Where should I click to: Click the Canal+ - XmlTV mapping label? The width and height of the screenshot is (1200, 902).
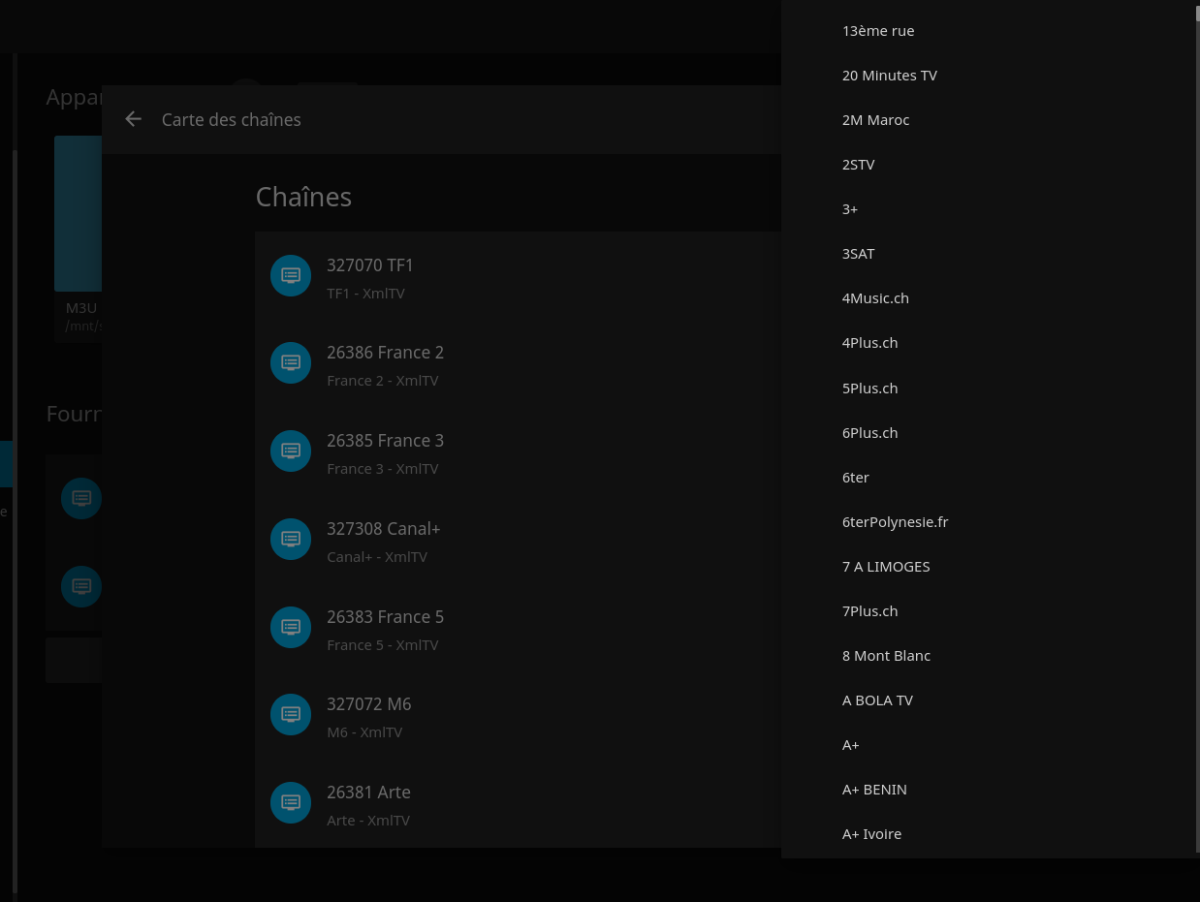(377, 557)
